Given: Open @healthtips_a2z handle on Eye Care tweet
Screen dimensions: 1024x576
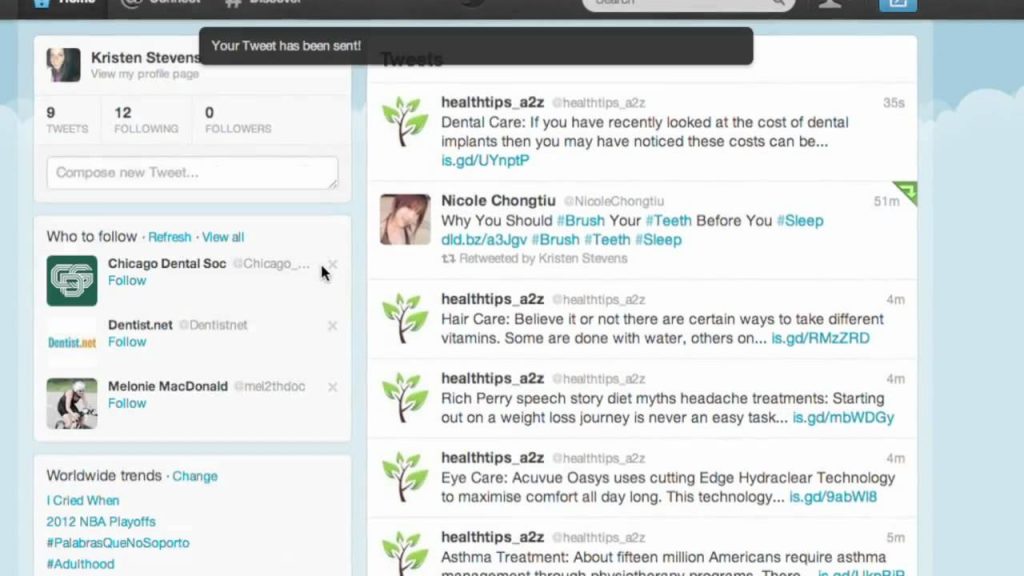Looking at the screenshot, I should pyautogui.click(x=598, y=458).
